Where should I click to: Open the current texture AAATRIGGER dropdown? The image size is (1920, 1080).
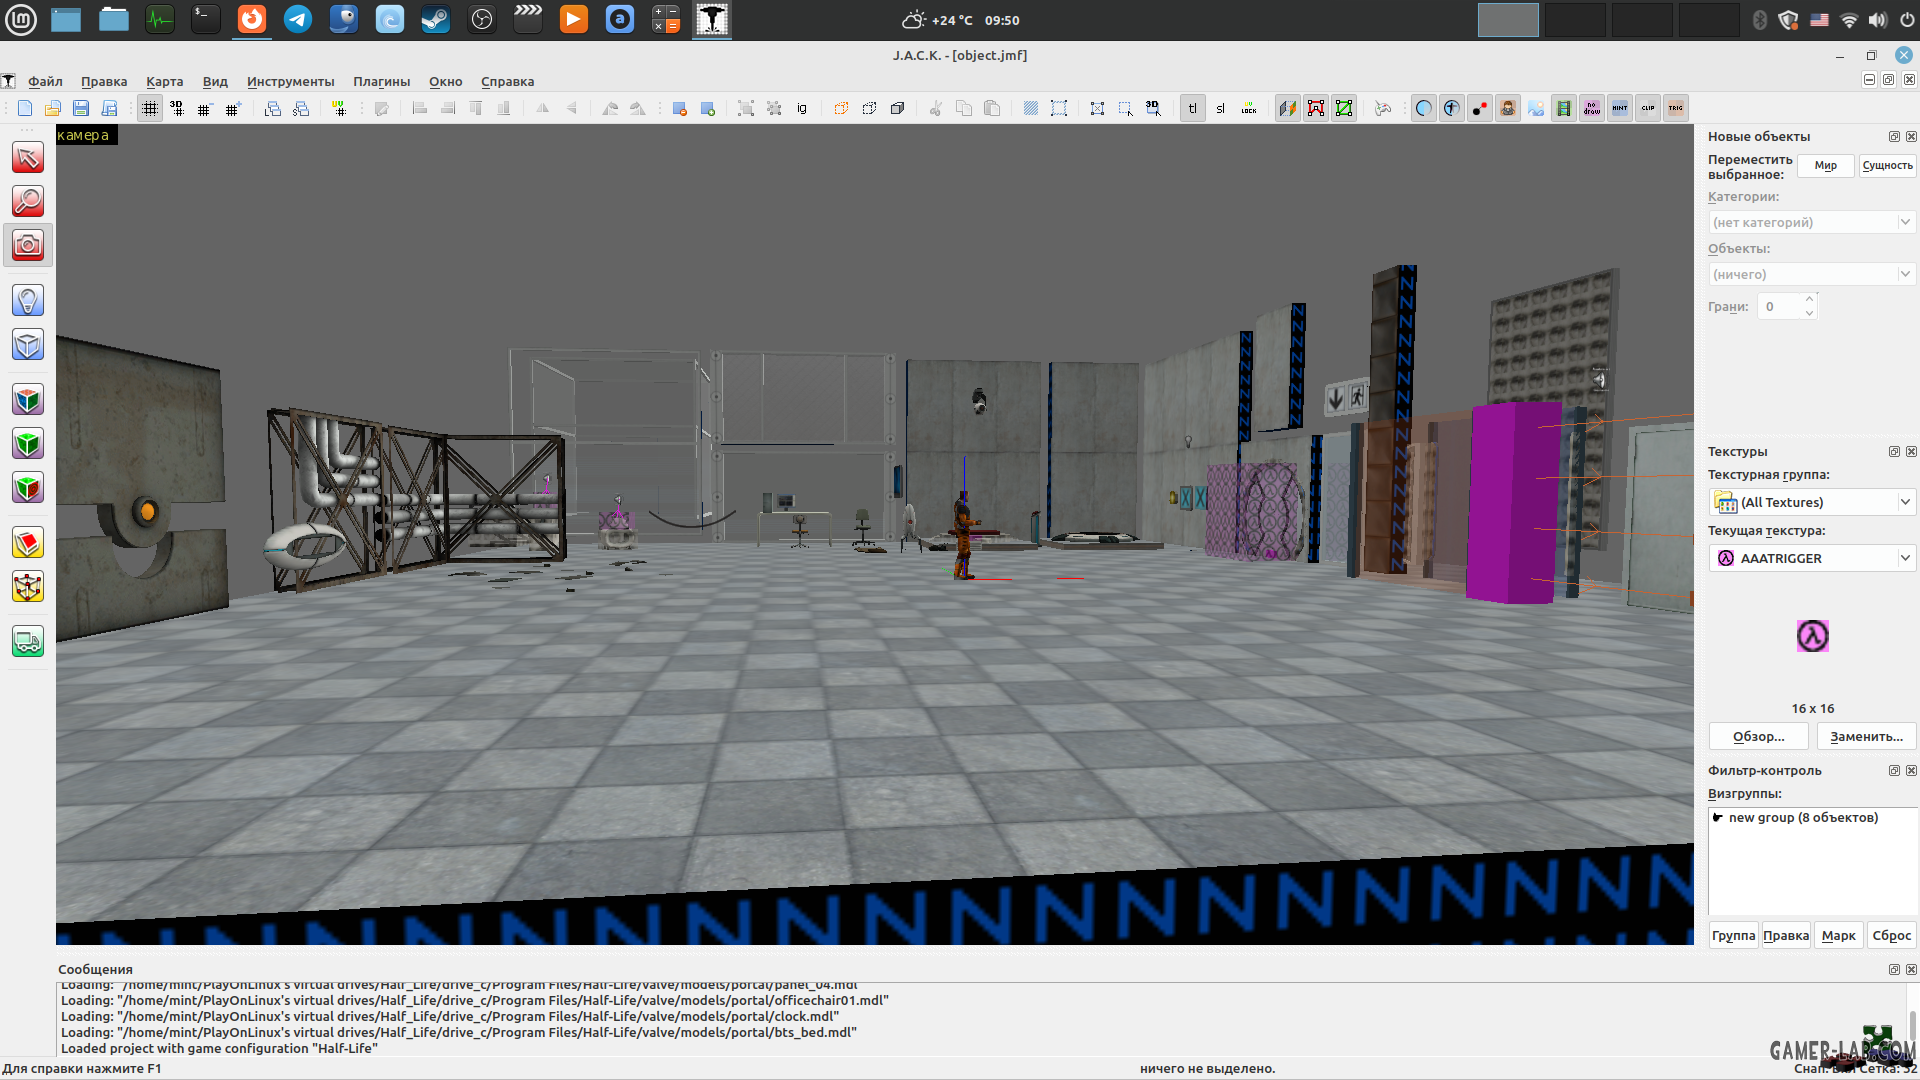[1811, 558]
